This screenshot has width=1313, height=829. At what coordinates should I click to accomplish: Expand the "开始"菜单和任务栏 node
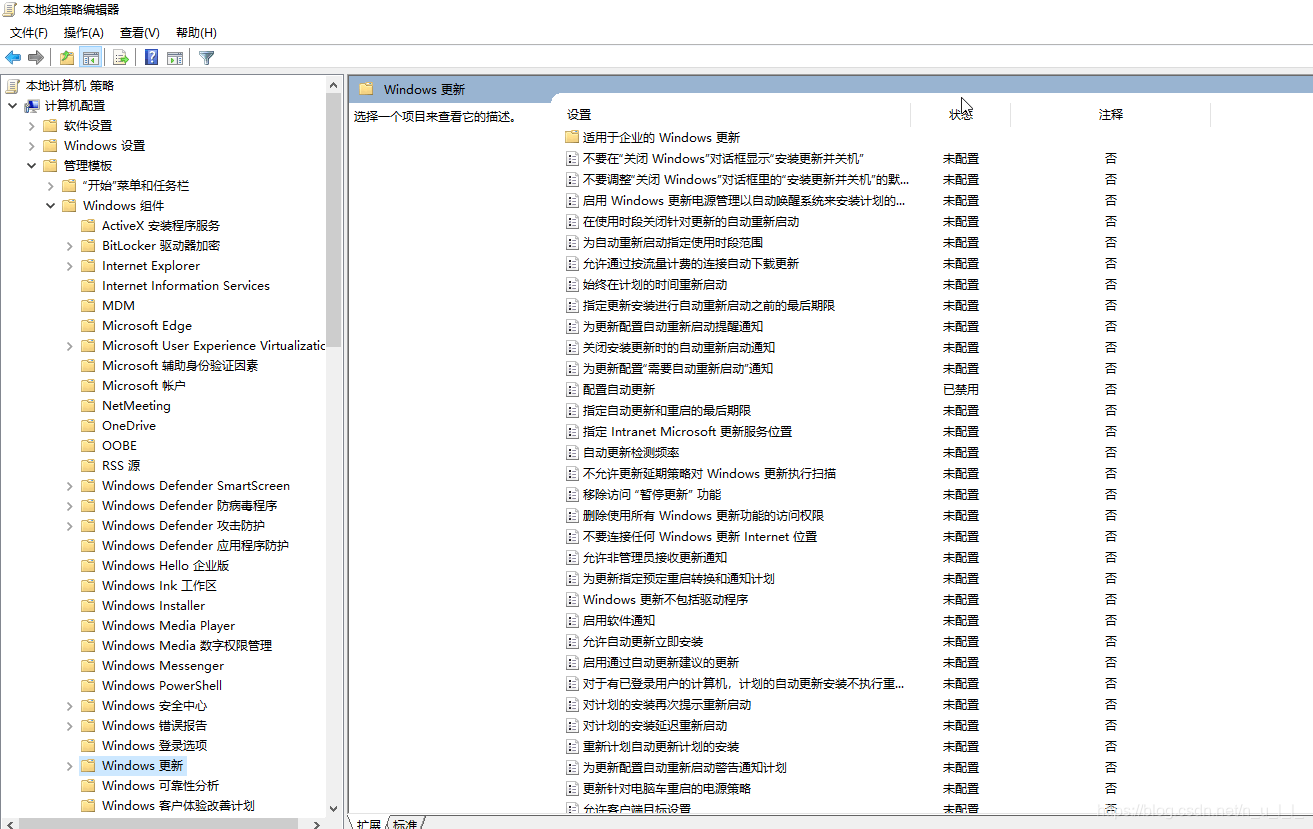click(50, 186)
